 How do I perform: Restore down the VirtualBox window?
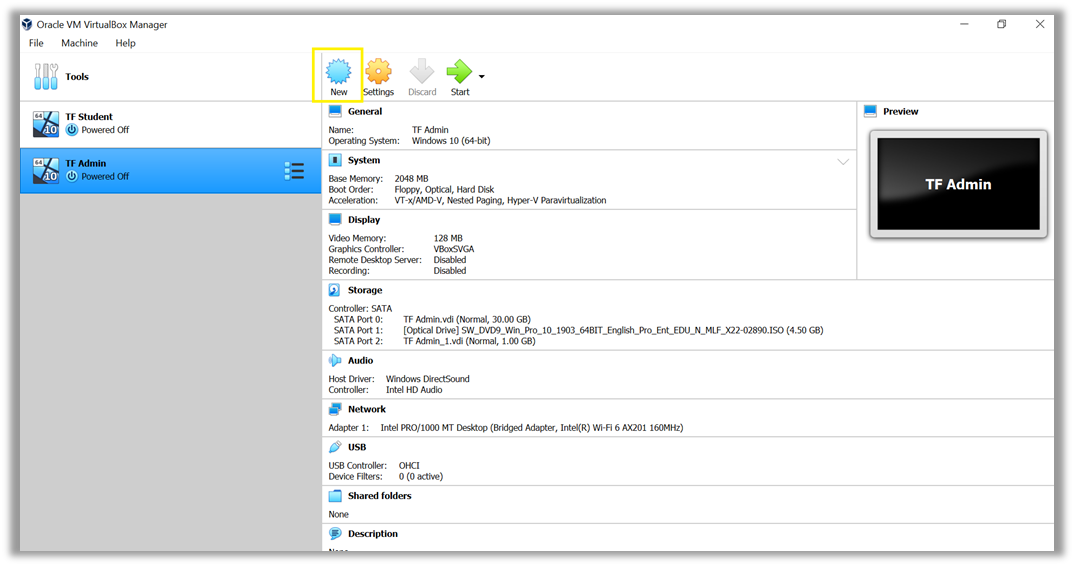pyautogui.click(x=1001, y=24)
